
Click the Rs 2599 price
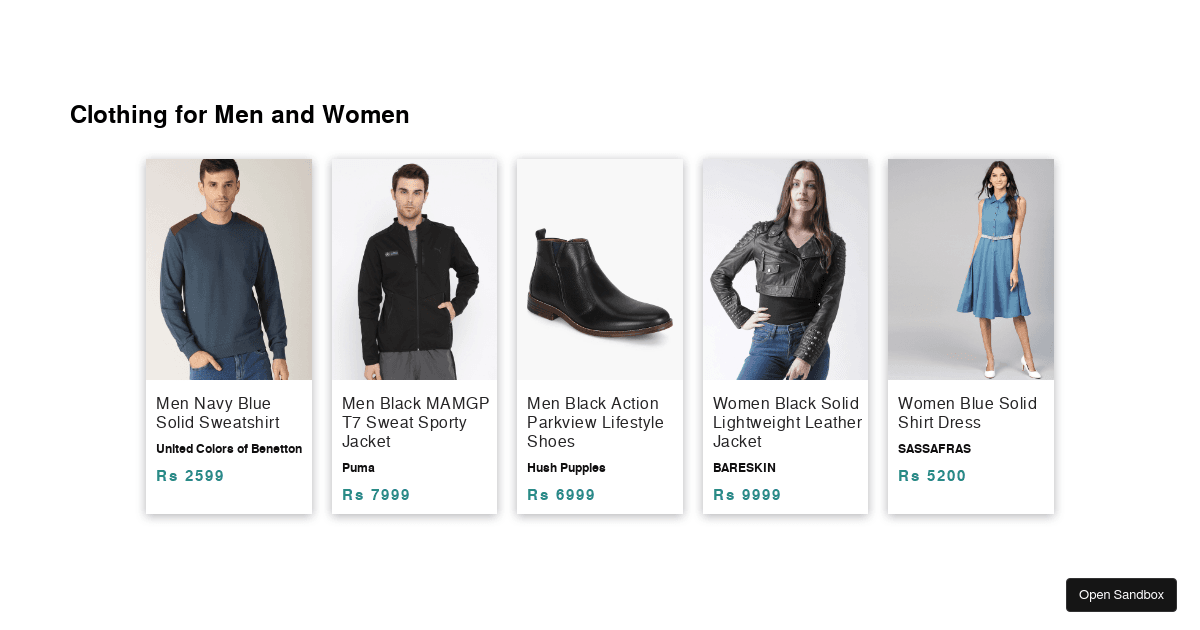point(190,476)
